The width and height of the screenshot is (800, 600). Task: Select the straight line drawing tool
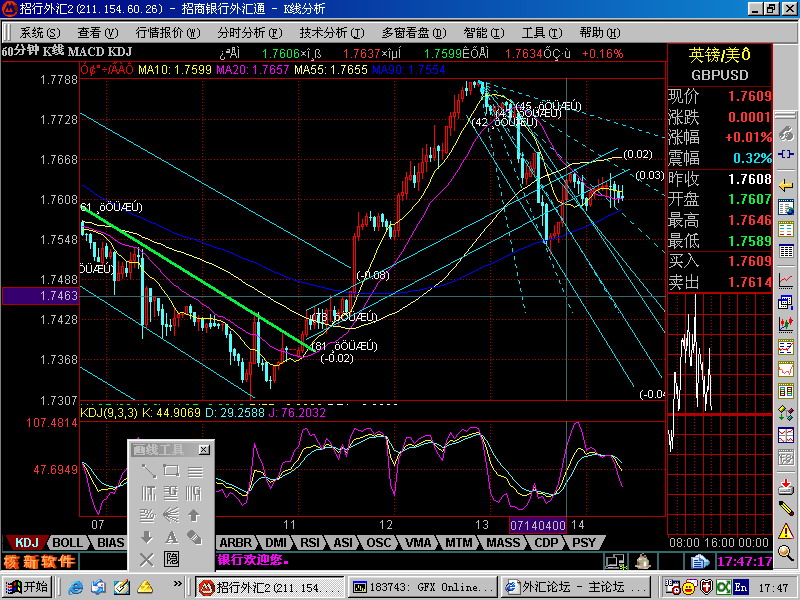pos(147,471)
